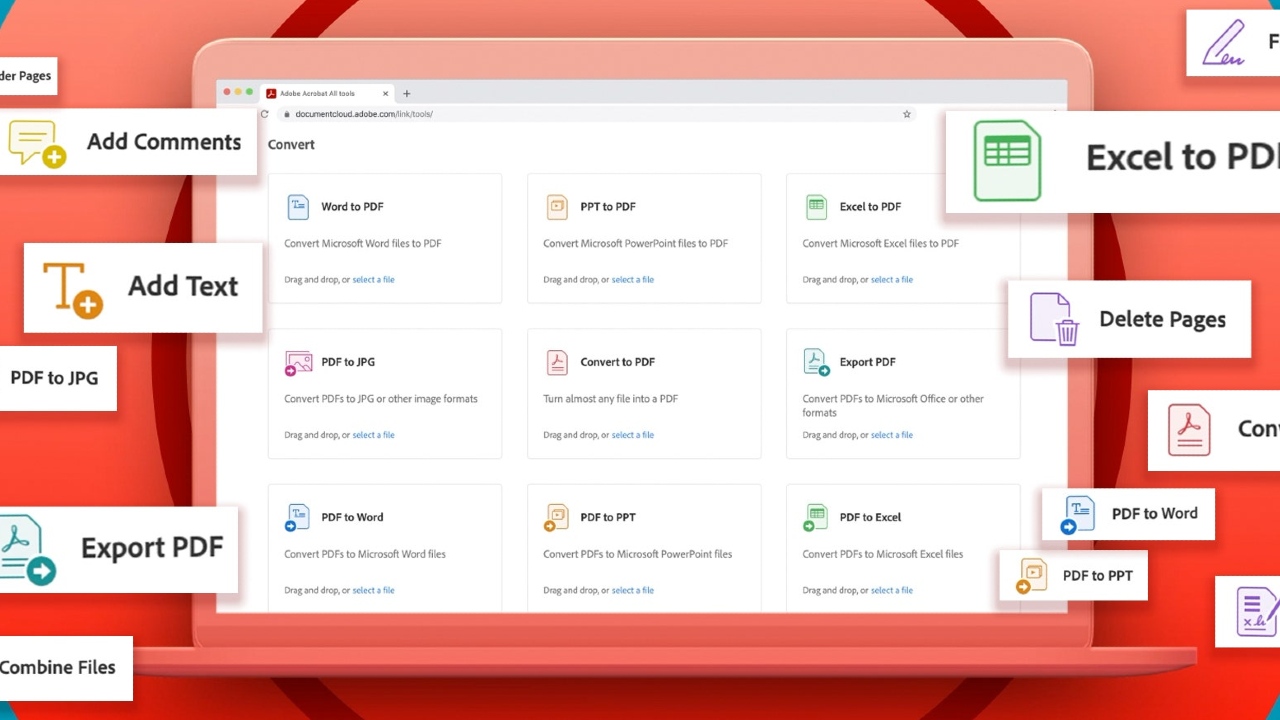Click the Combine Files floating tile

click(x=65, y=668)
